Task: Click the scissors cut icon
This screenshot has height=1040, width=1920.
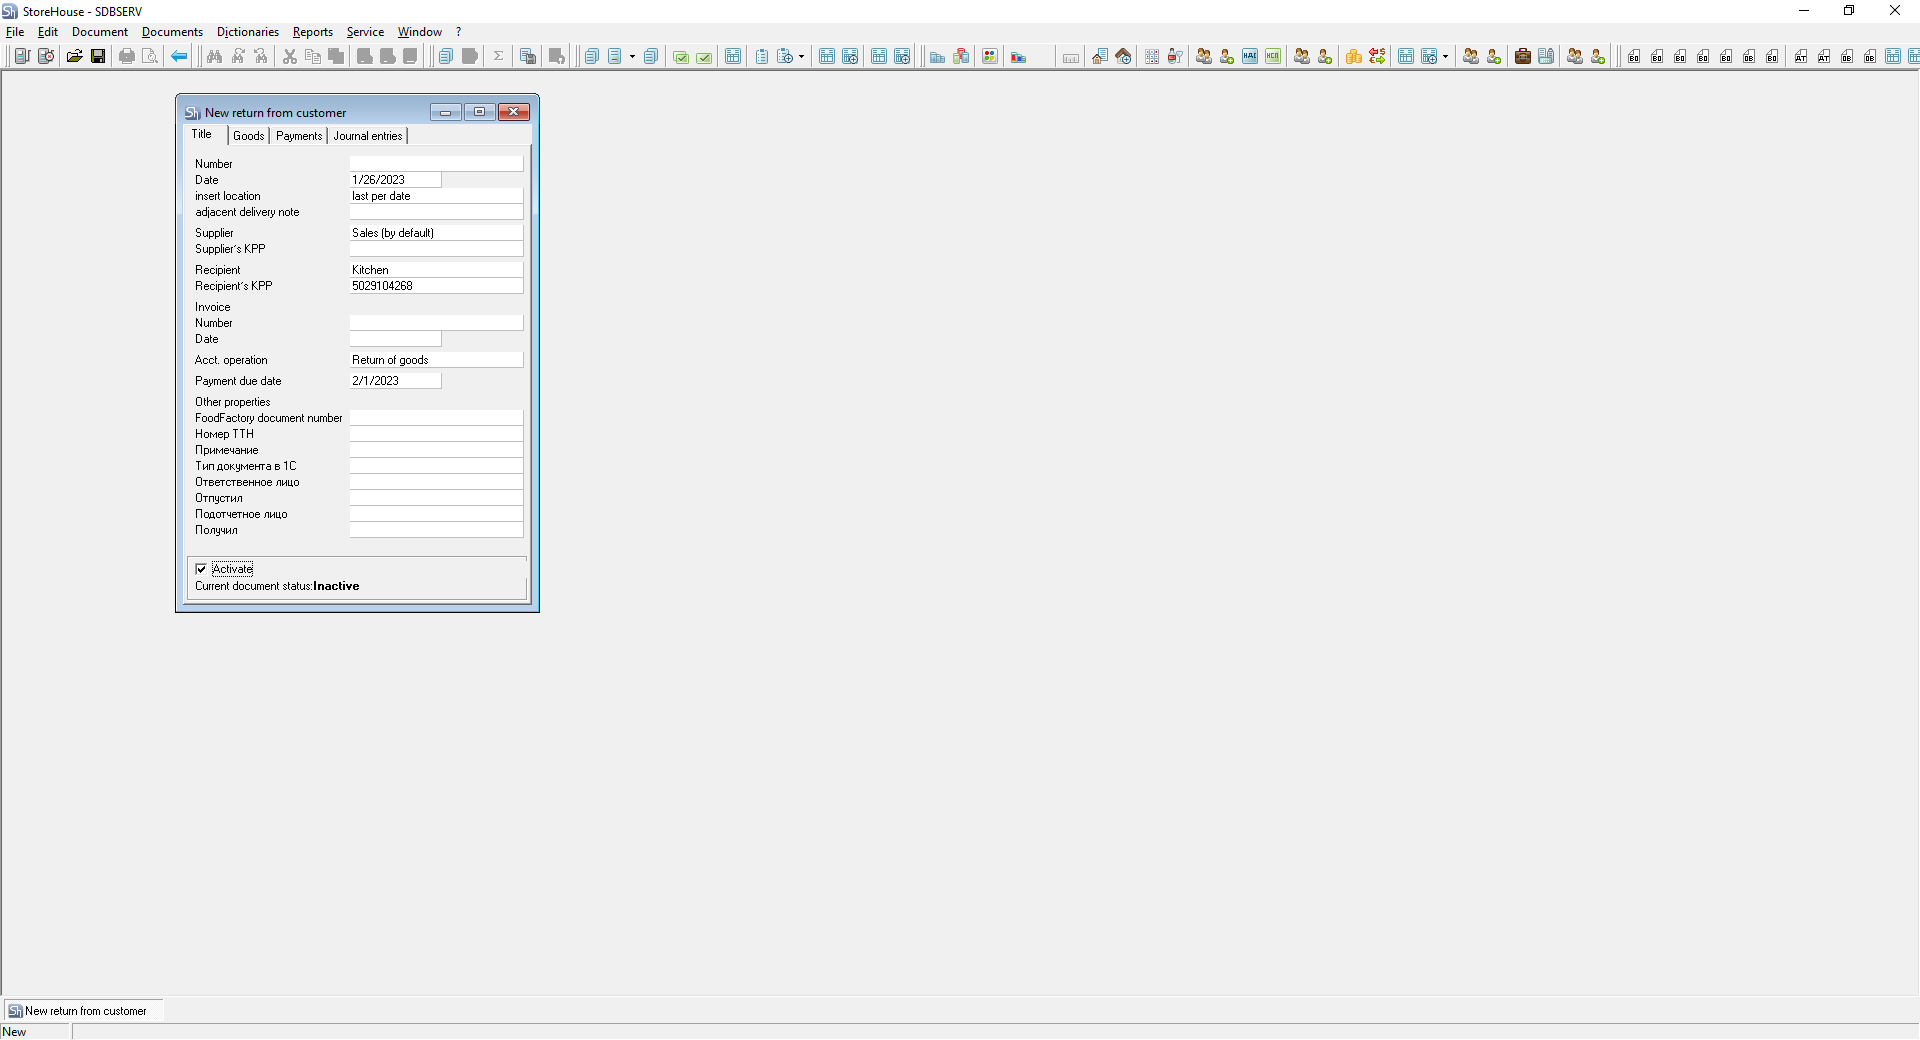Action: pyautogui.click(x=290, y=56)
